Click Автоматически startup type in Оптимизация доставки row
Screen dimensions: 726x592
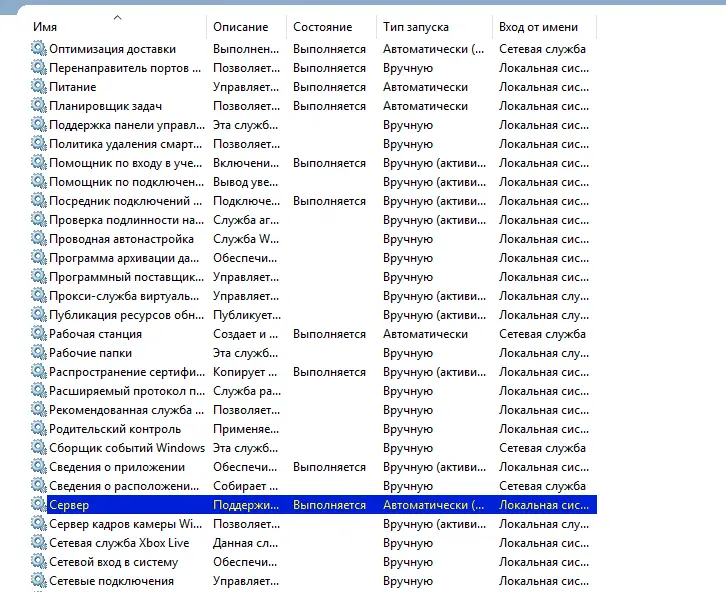point(433,49)
